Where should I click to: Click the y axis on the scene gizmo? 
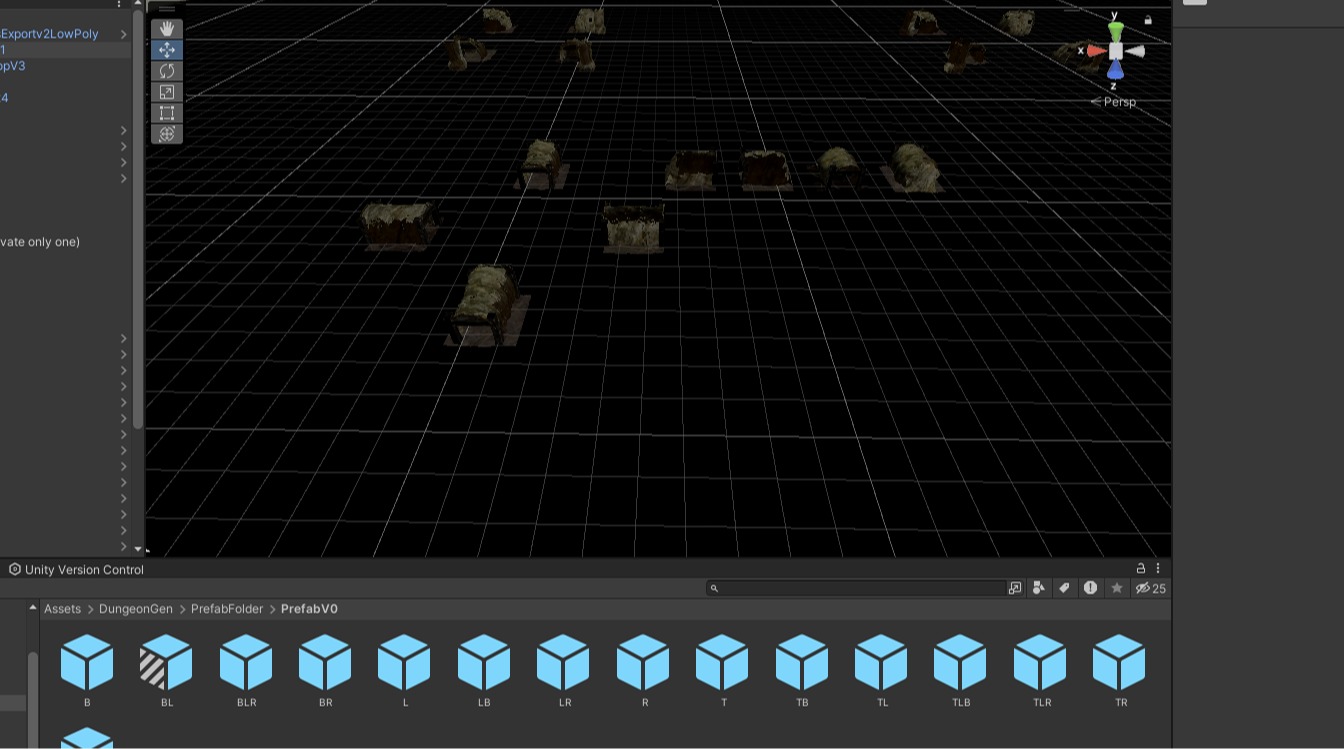tap(1115, 13)
